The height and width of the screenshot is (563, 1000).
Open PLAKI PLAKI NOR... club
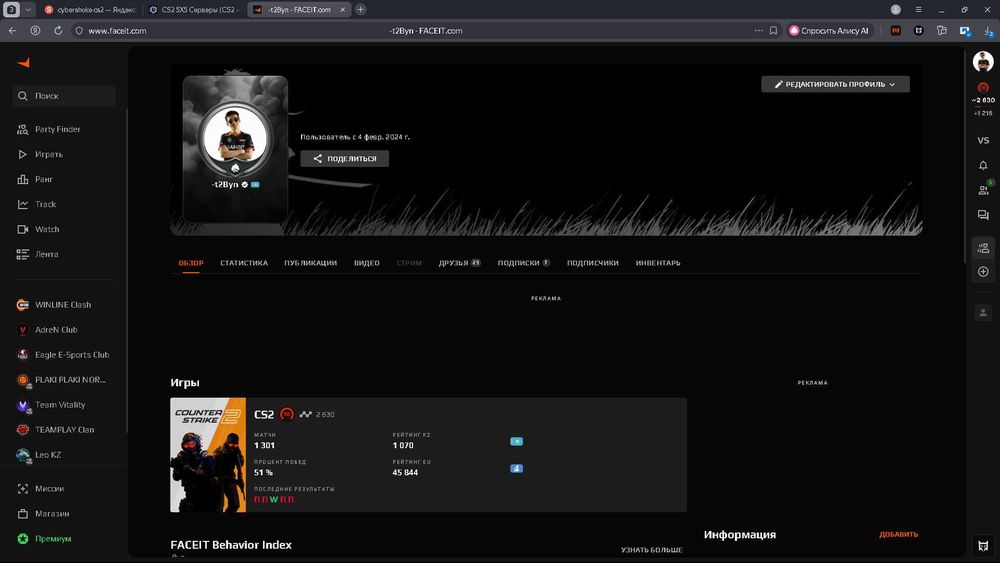click(x=61, y=380)
